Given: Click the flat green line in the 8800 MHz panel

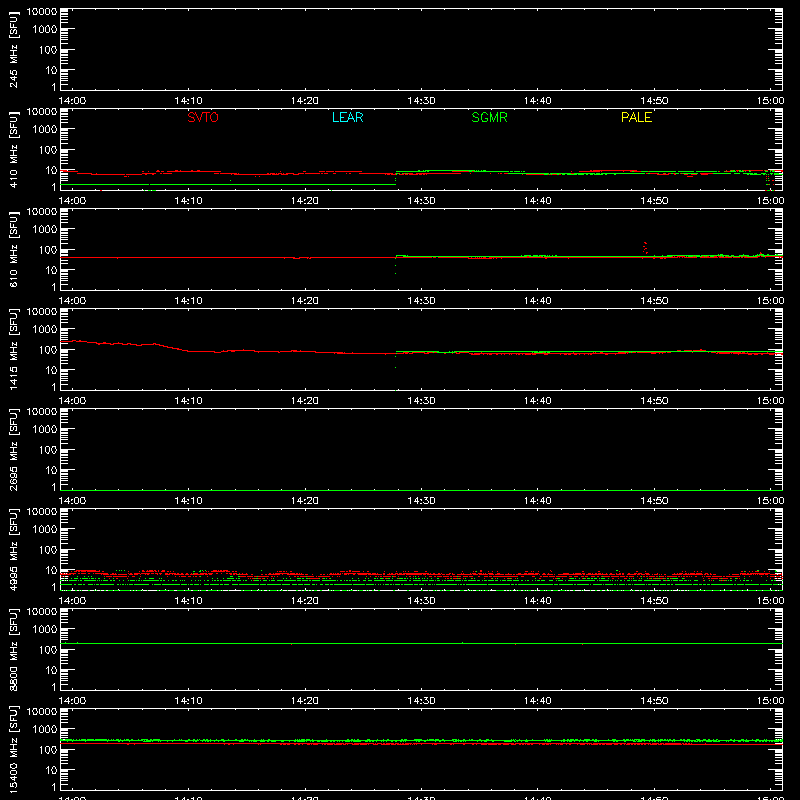Looking at the screenshot, I should coord(421,643).
